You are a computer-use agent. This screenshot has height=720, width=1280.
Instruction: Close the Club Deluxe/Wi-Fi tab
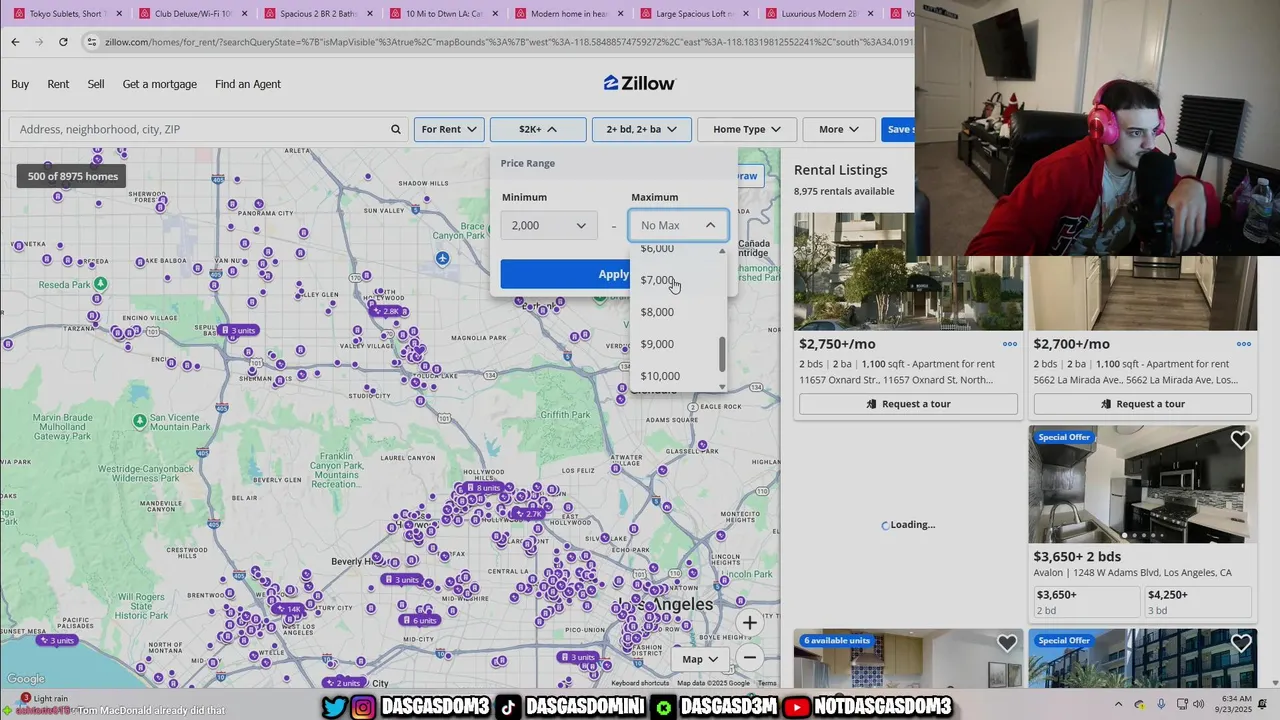[244, 14]
